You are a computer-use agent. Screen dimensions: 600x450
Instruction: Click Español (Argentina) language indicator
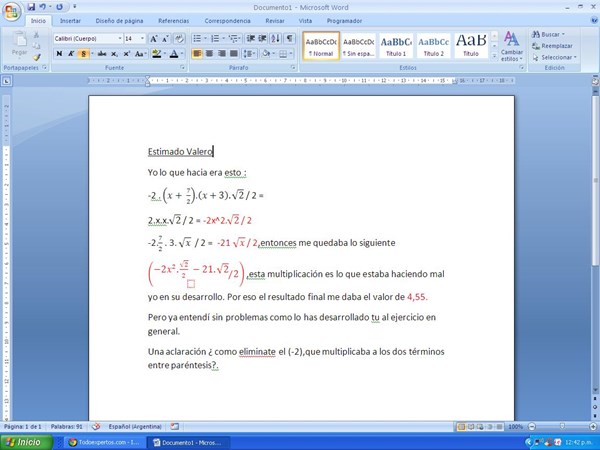(135, 426)
